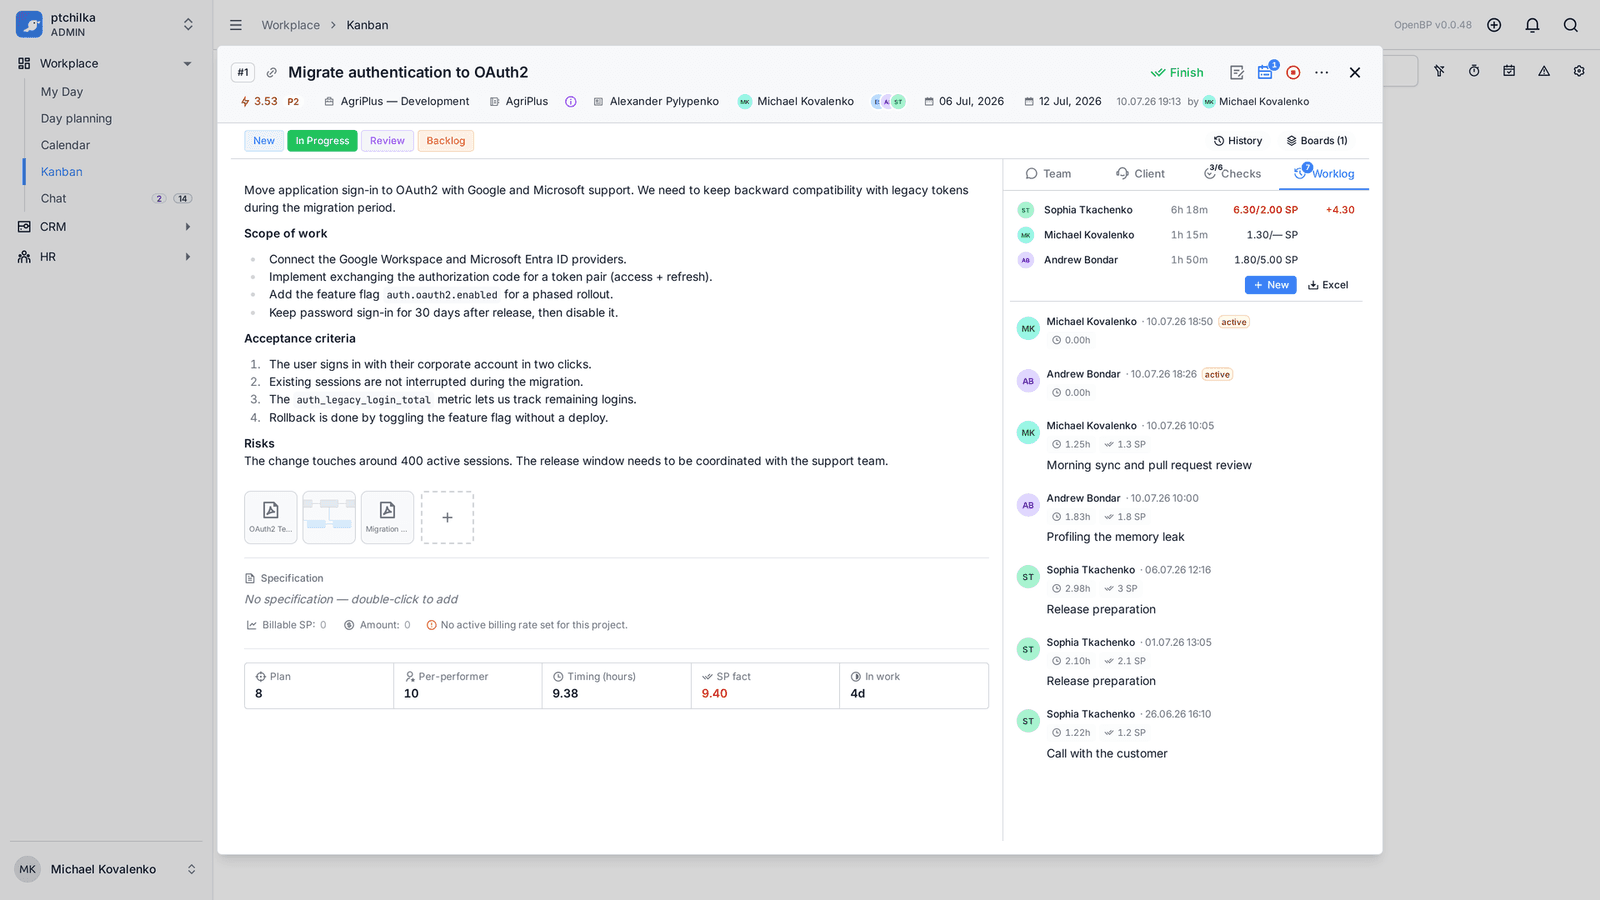The image size is (1600, 900).
Task: Open worklog entry Profiling the memory leak
Action: pyautogui.click(x=1115, y=537)
